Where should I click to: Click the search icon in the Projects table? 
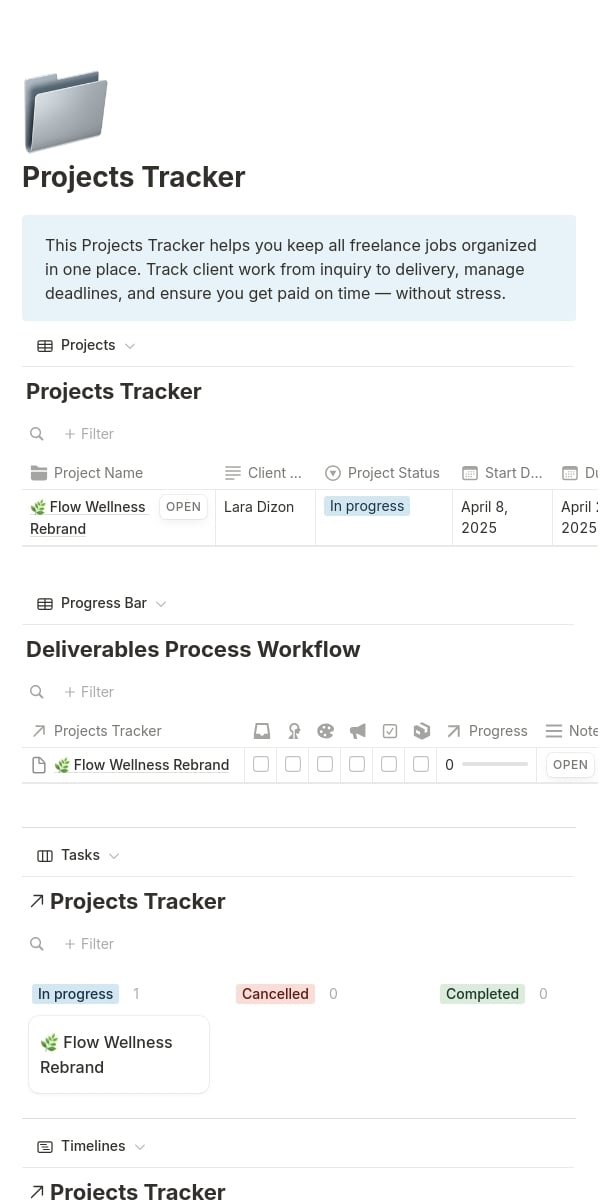point(37,434)
